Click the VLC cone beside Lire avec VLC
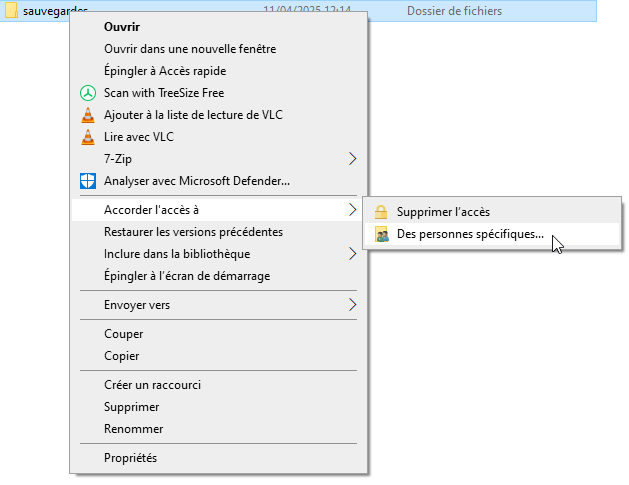Image resolution: width=629 pixels, height=485 pixels. pos(88,137)
